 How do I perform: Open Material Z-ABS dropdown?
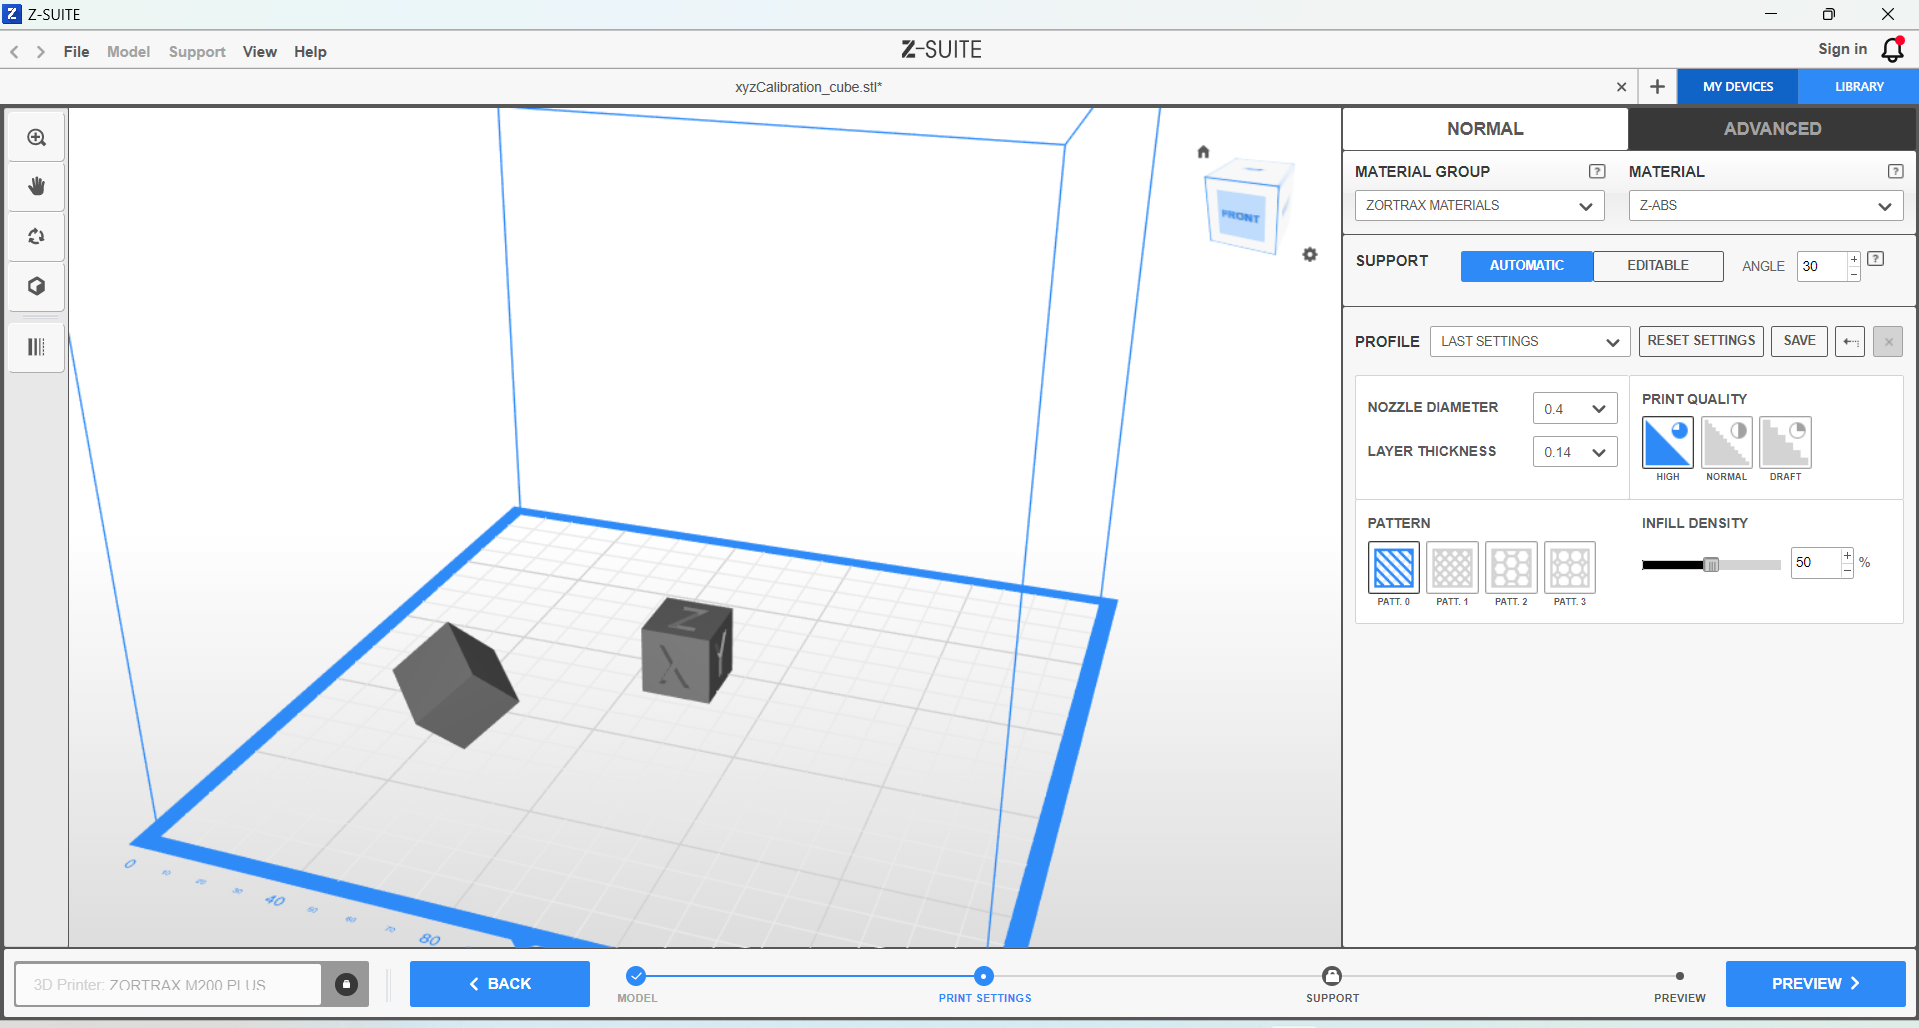point(1766,206)
